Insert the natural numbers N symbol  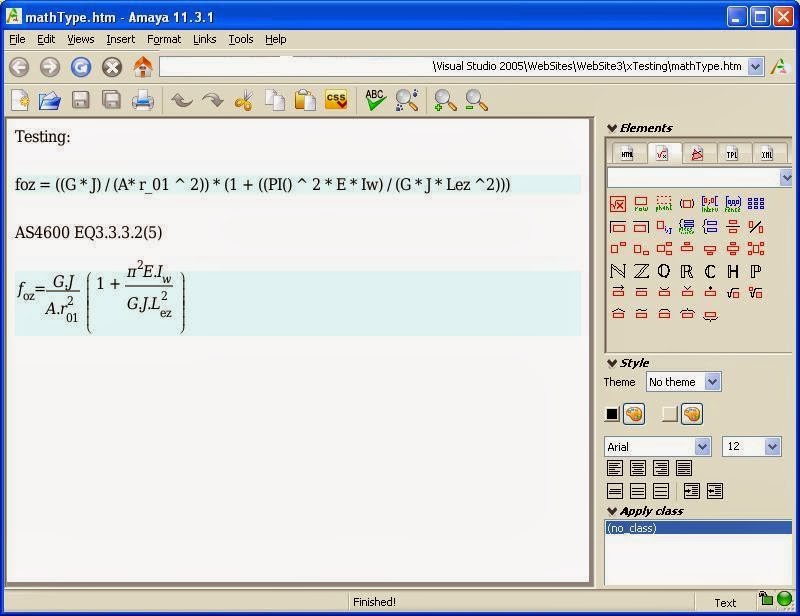[x=618, y=271]
